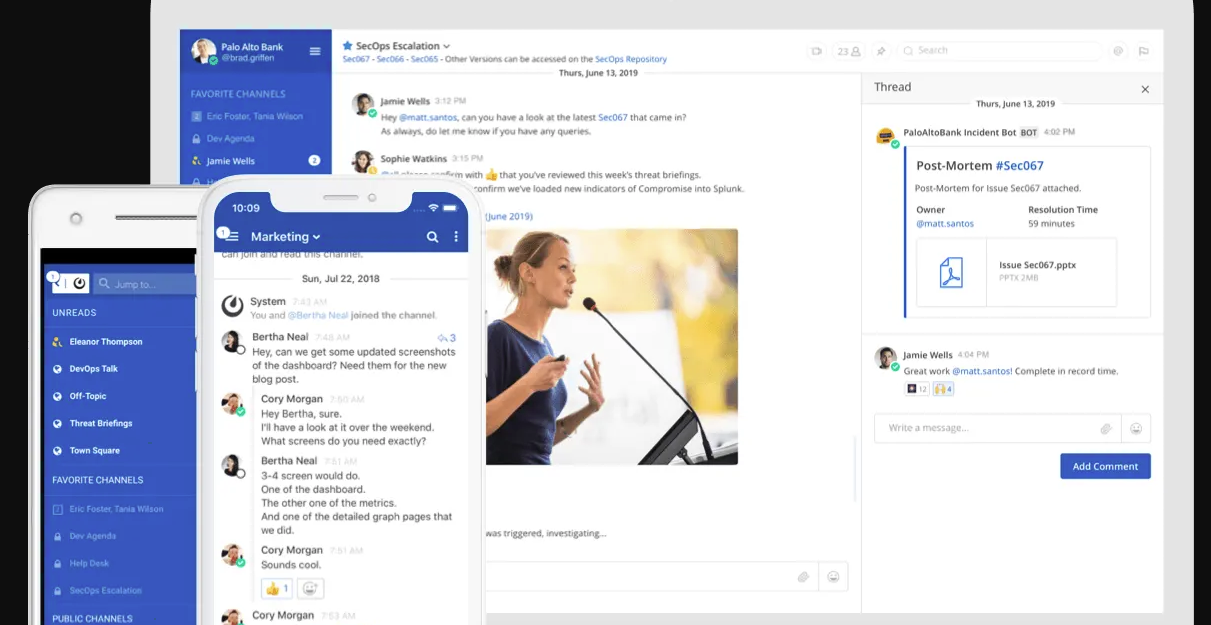Open recent mentions with the @ icon

coord(1118,51)
